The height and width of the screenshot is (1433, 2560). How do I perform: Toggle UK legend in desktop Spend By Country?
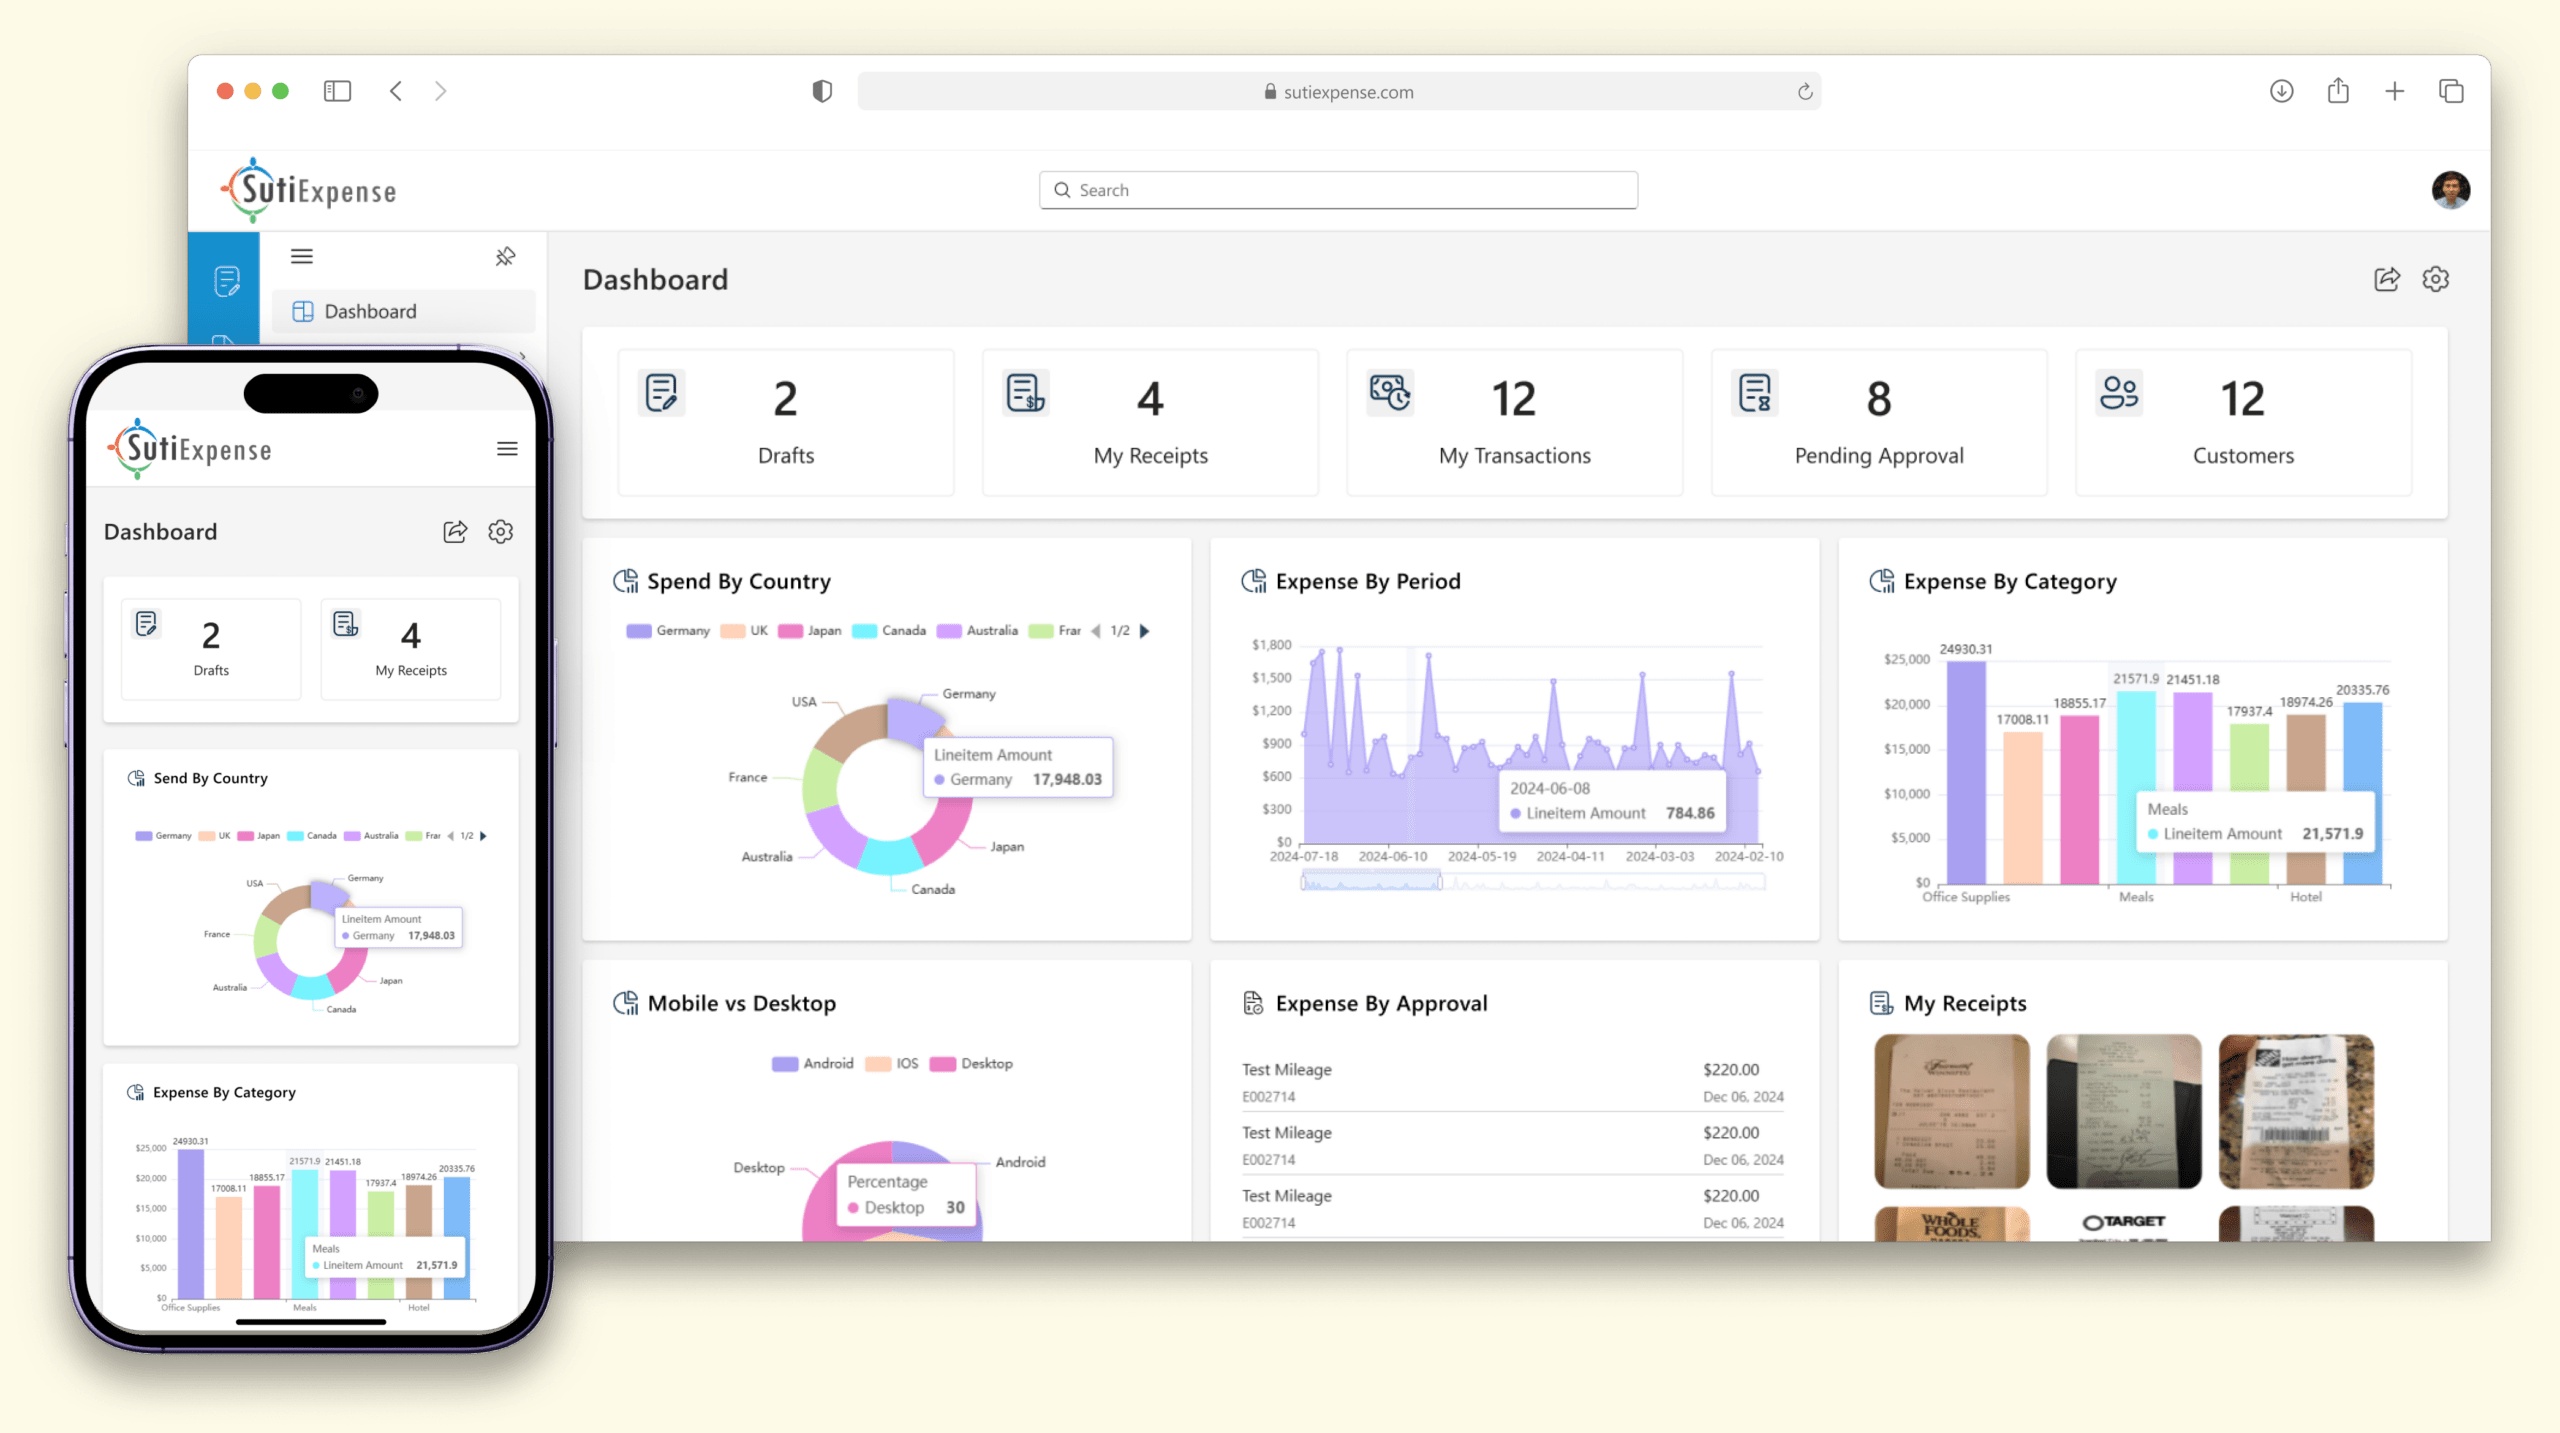[x=745, y=631]
